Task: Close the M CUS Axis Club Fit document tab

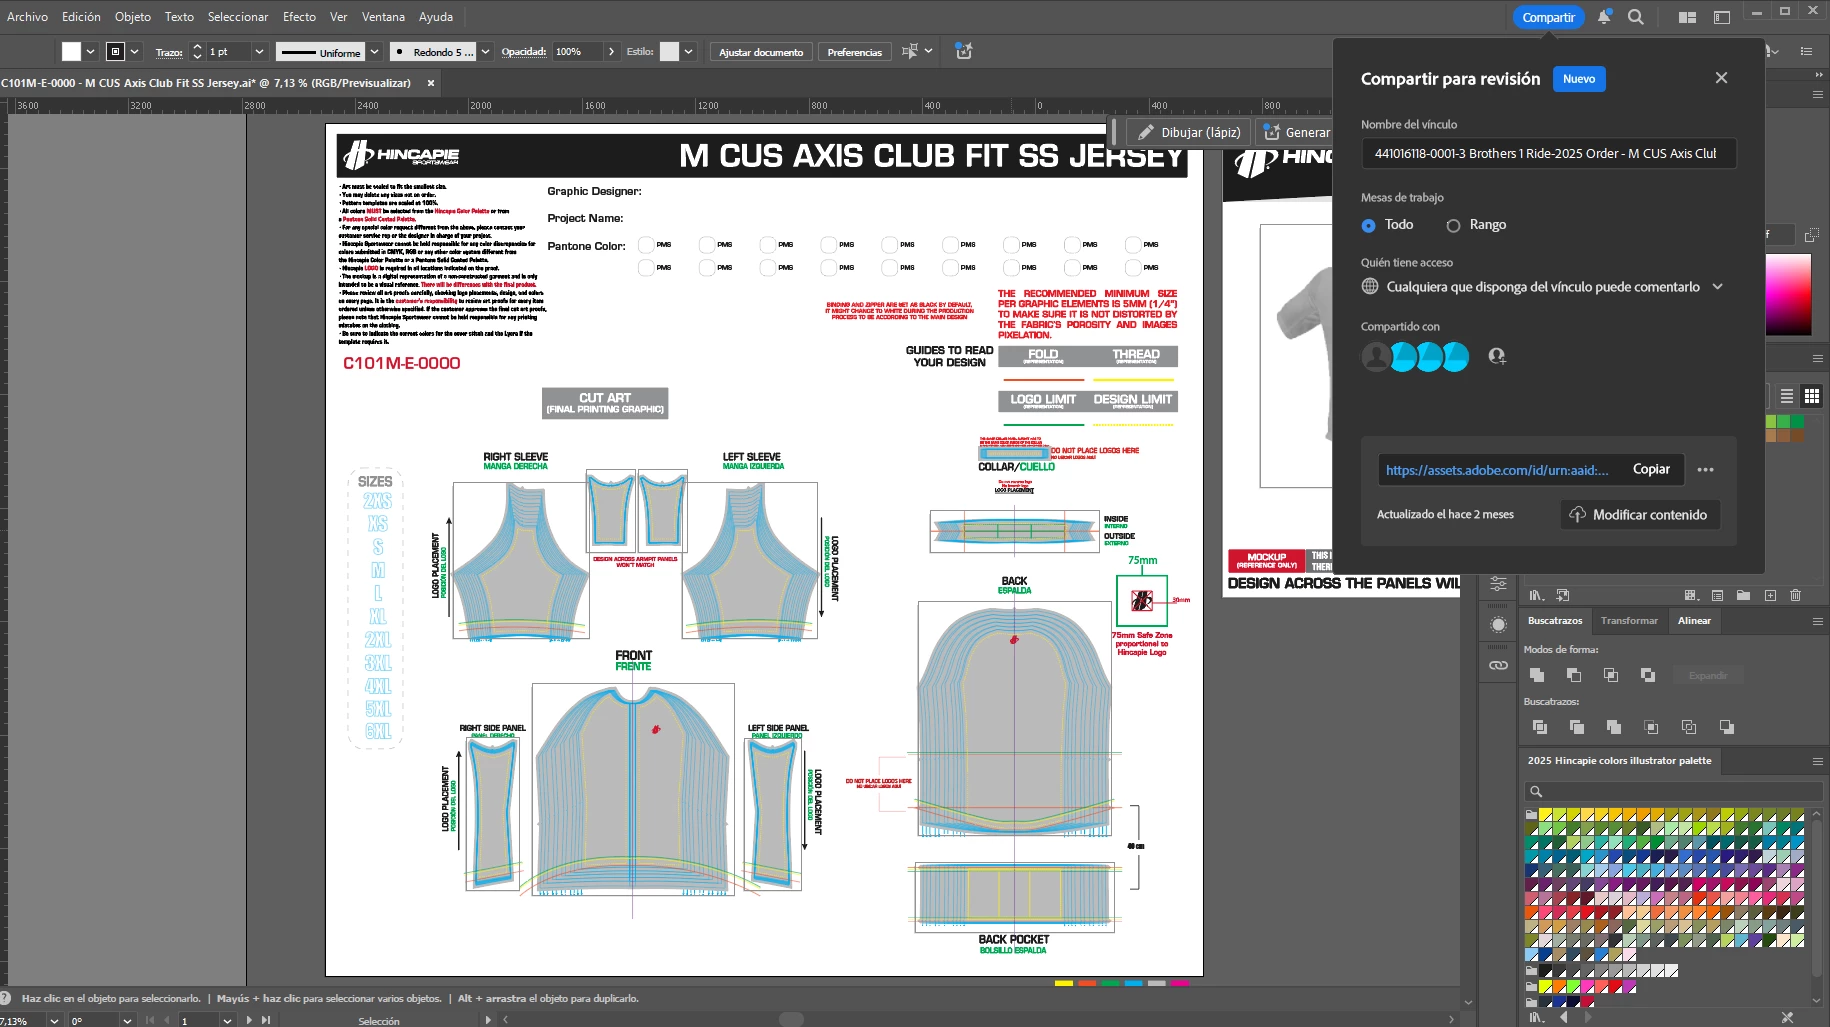Action: (431, 83)
